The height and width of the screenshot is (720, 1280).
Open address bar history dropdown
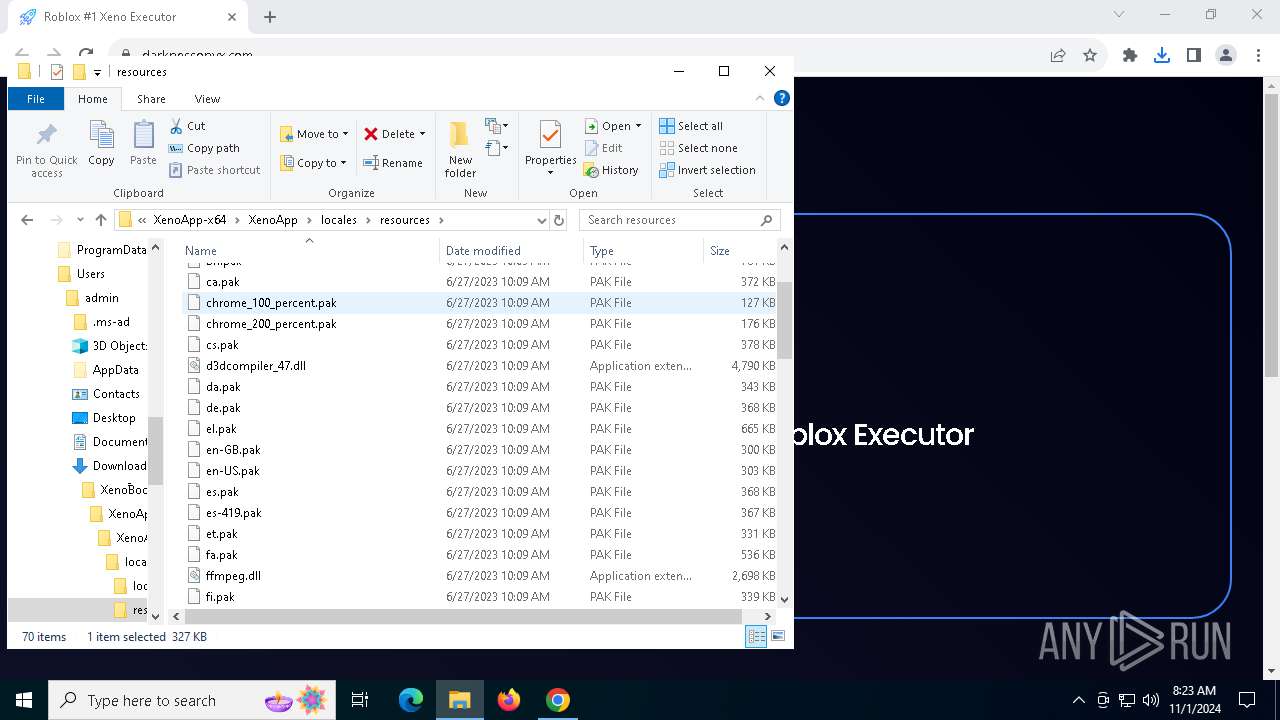point(541,220)
